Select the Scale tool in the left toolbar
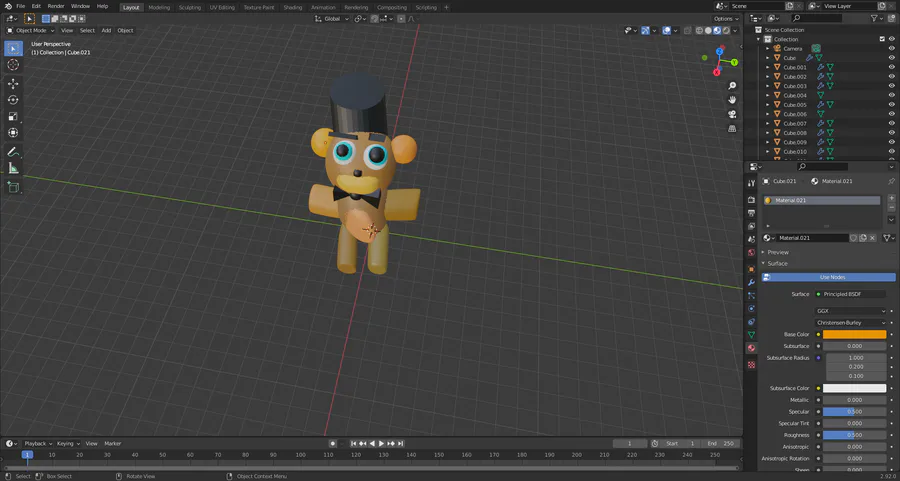 [13, 117]
